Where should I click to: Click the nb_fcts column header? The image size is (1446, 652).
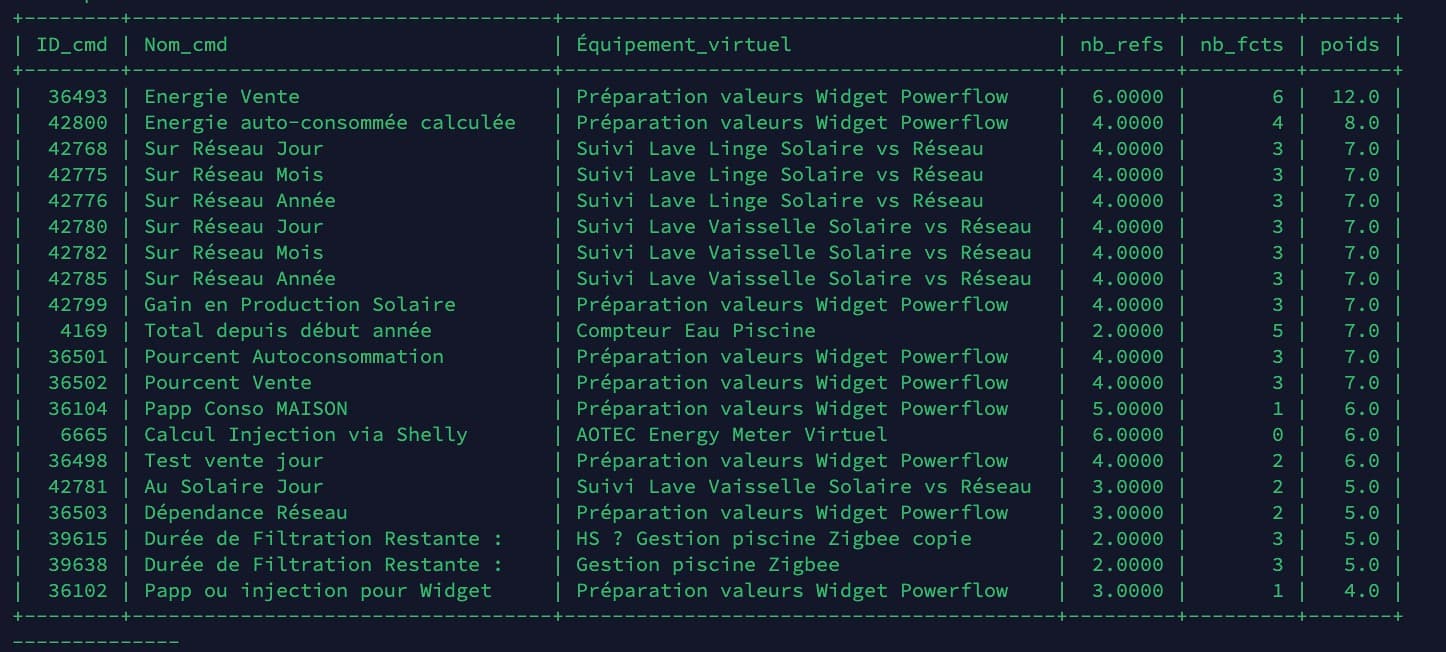tap(1241, 45)
